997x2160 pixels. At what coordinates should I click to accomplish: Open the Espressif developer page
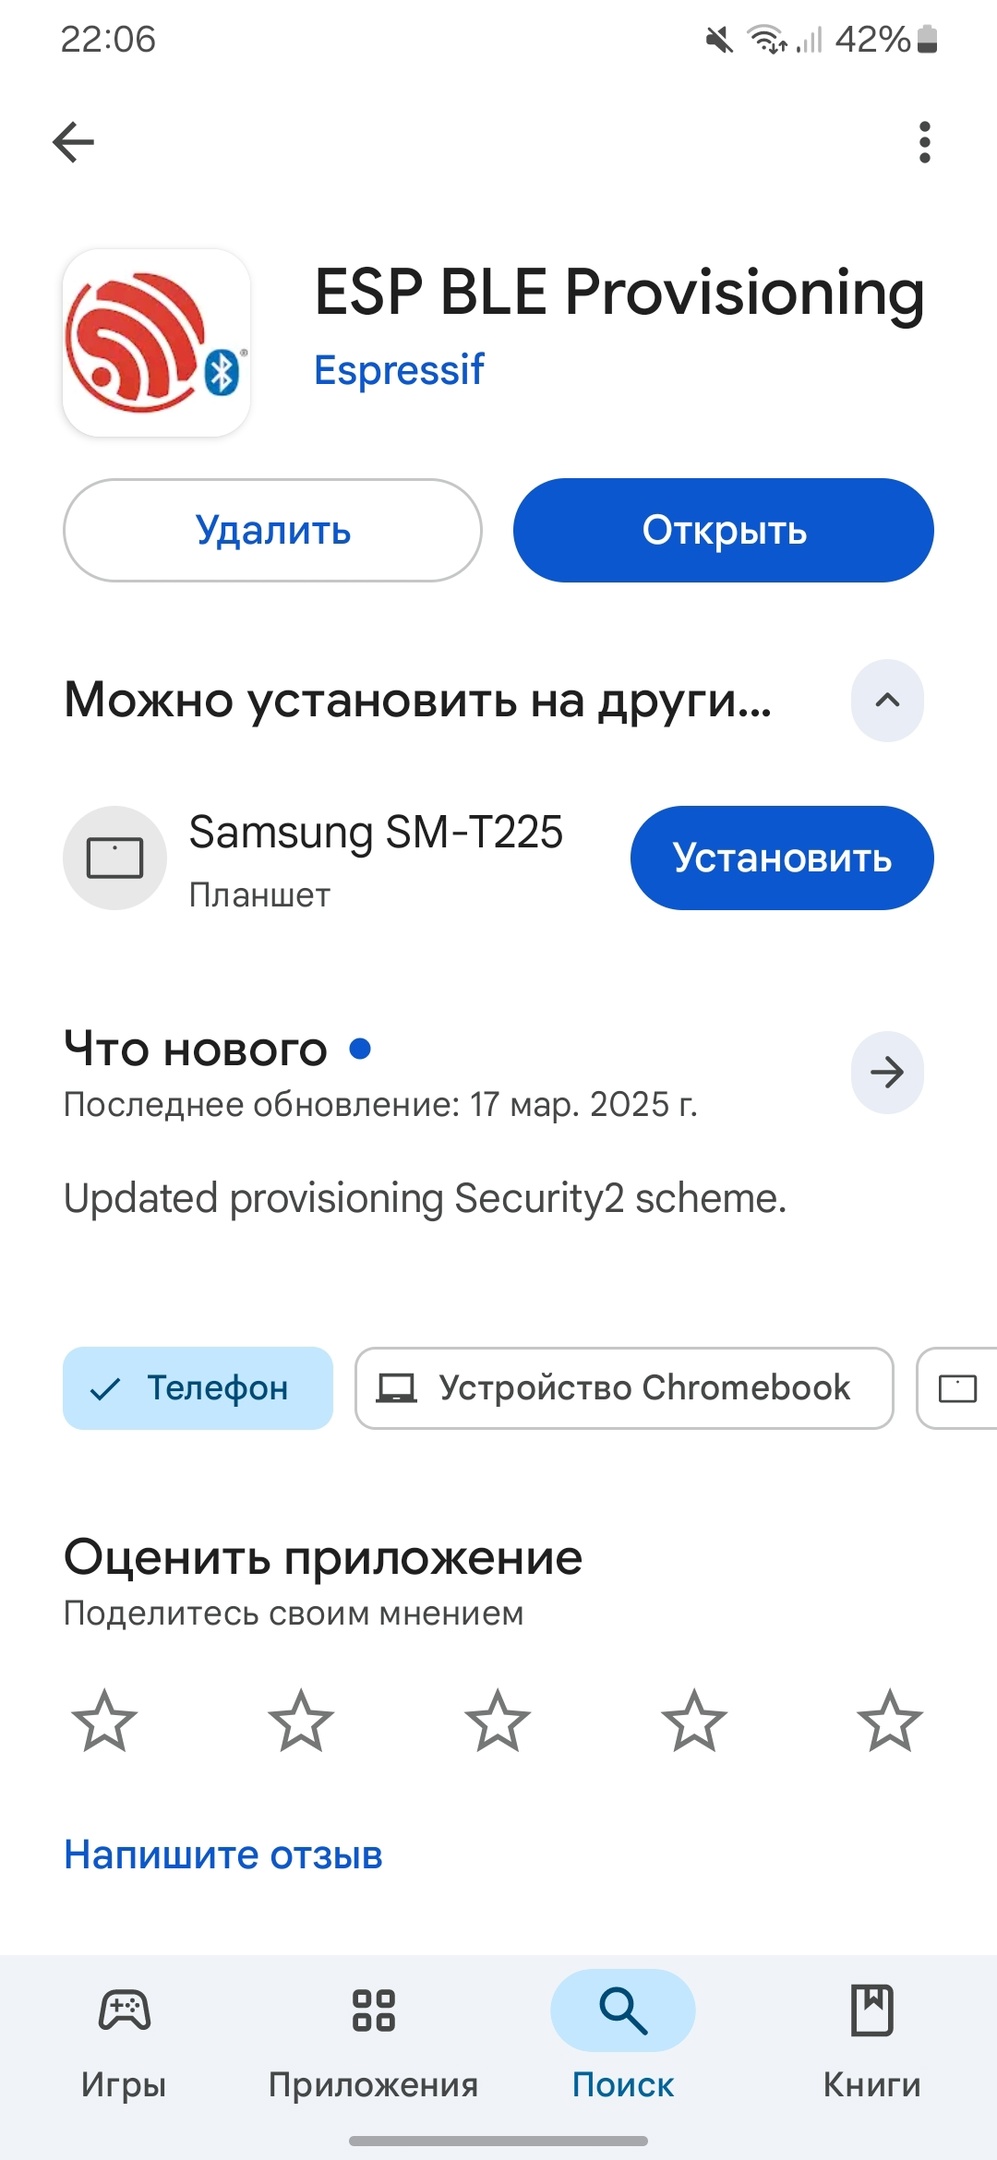[399, 370]
